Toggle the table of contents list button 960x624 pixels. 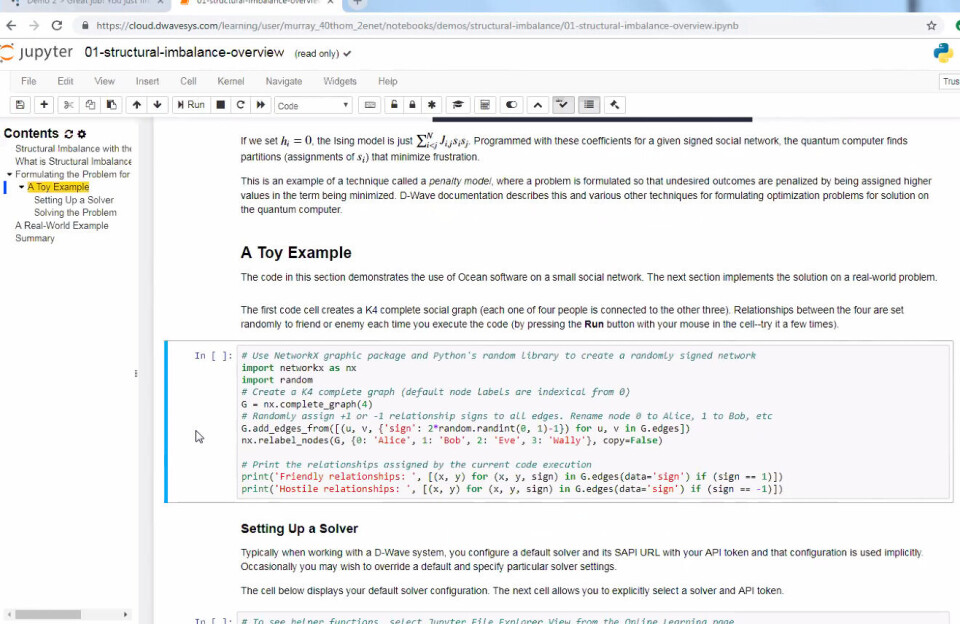[x=589, y=105]
